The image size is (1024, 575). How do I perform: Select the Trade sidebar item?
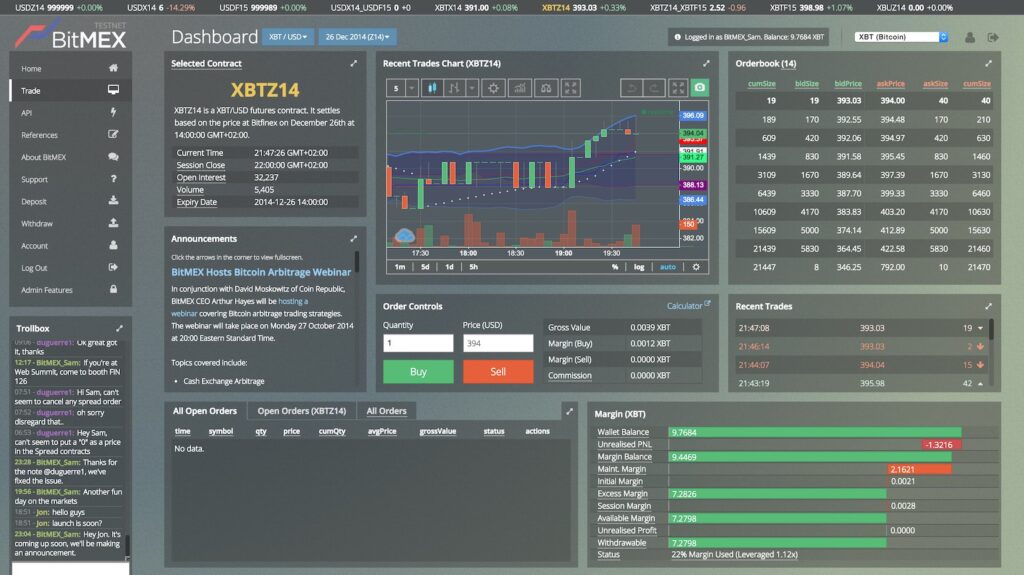[x=70, y=90]
